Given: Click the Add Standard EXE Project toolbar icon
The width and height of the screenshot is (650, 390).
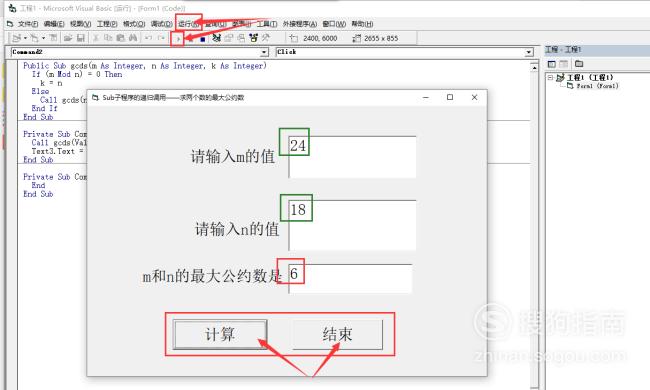Looking at the screenshot, I should (16, 38).
